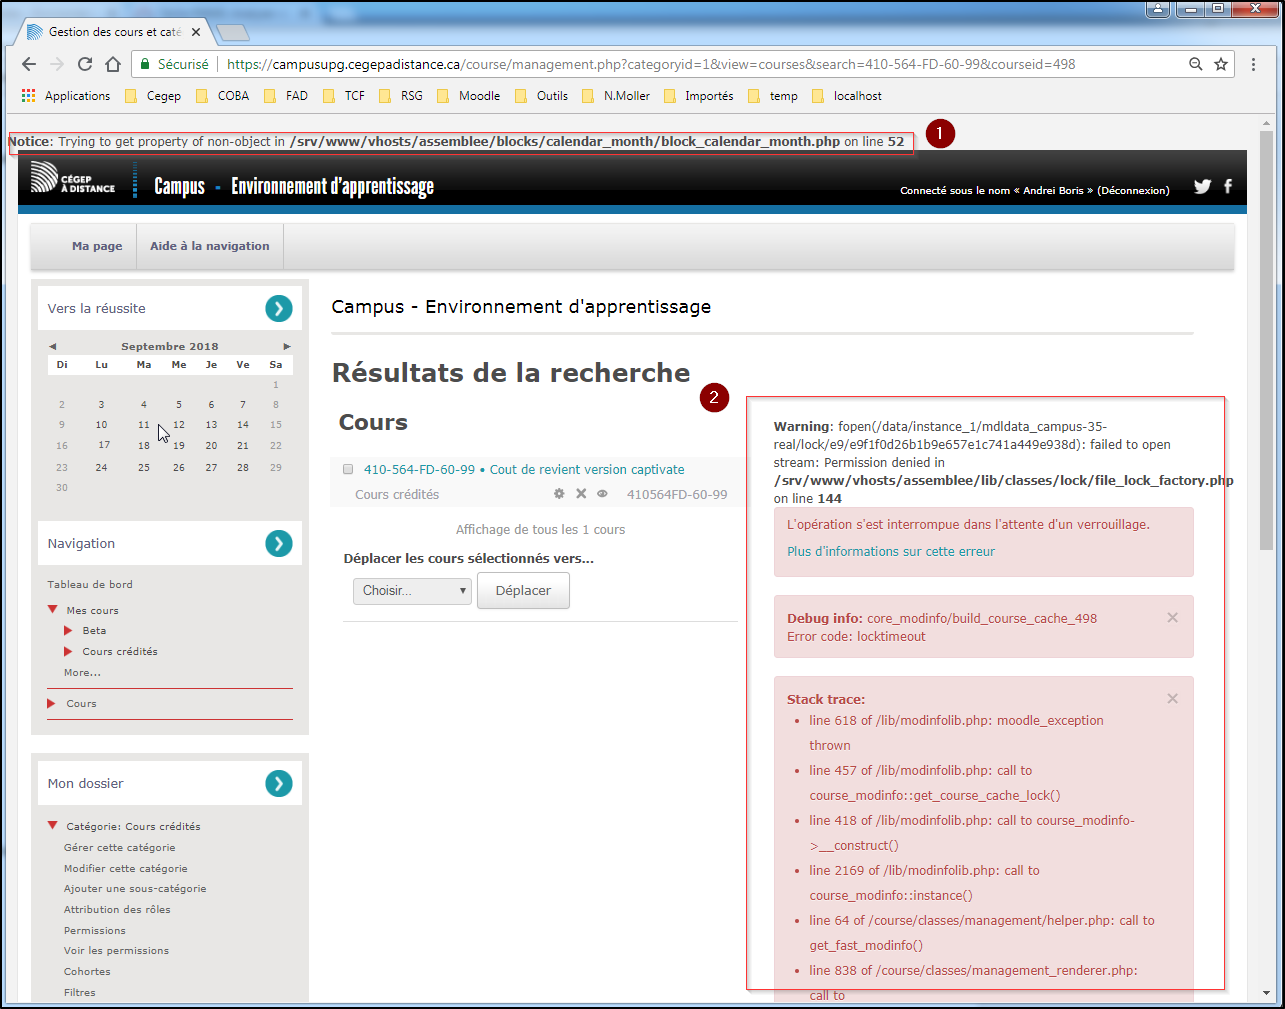Viewport: 1285px width, 1009px height.
Task: Open the Ma page menu tab
Action: 97,246
